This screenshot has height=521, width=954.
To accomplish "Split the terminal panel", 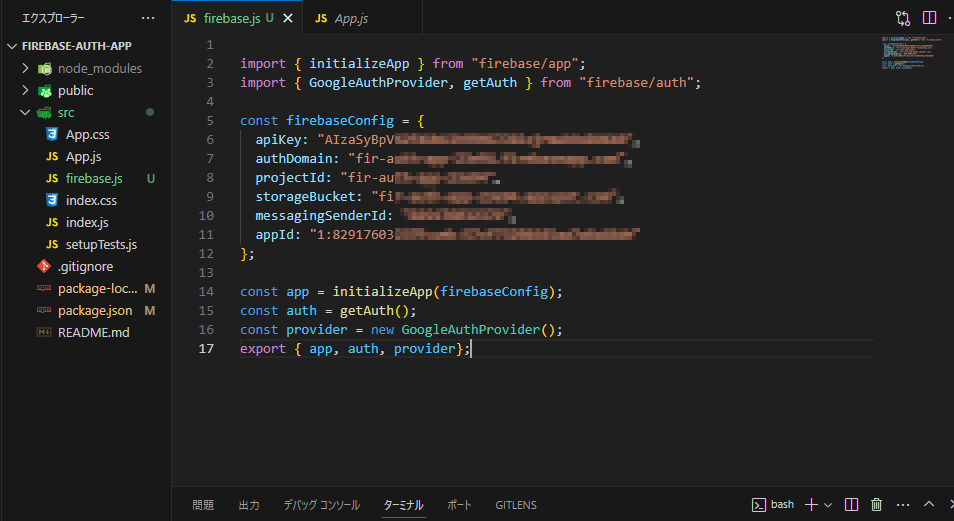I will (851, 504).
